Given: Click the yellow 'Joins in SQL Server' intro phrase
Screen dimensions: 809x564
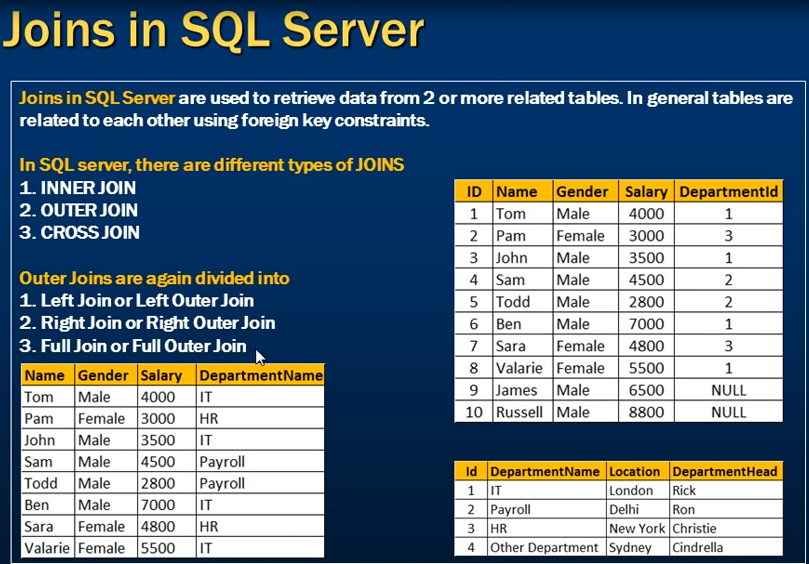Looking at the screenshot, I should pyautogui.click(x=97, y=98).
